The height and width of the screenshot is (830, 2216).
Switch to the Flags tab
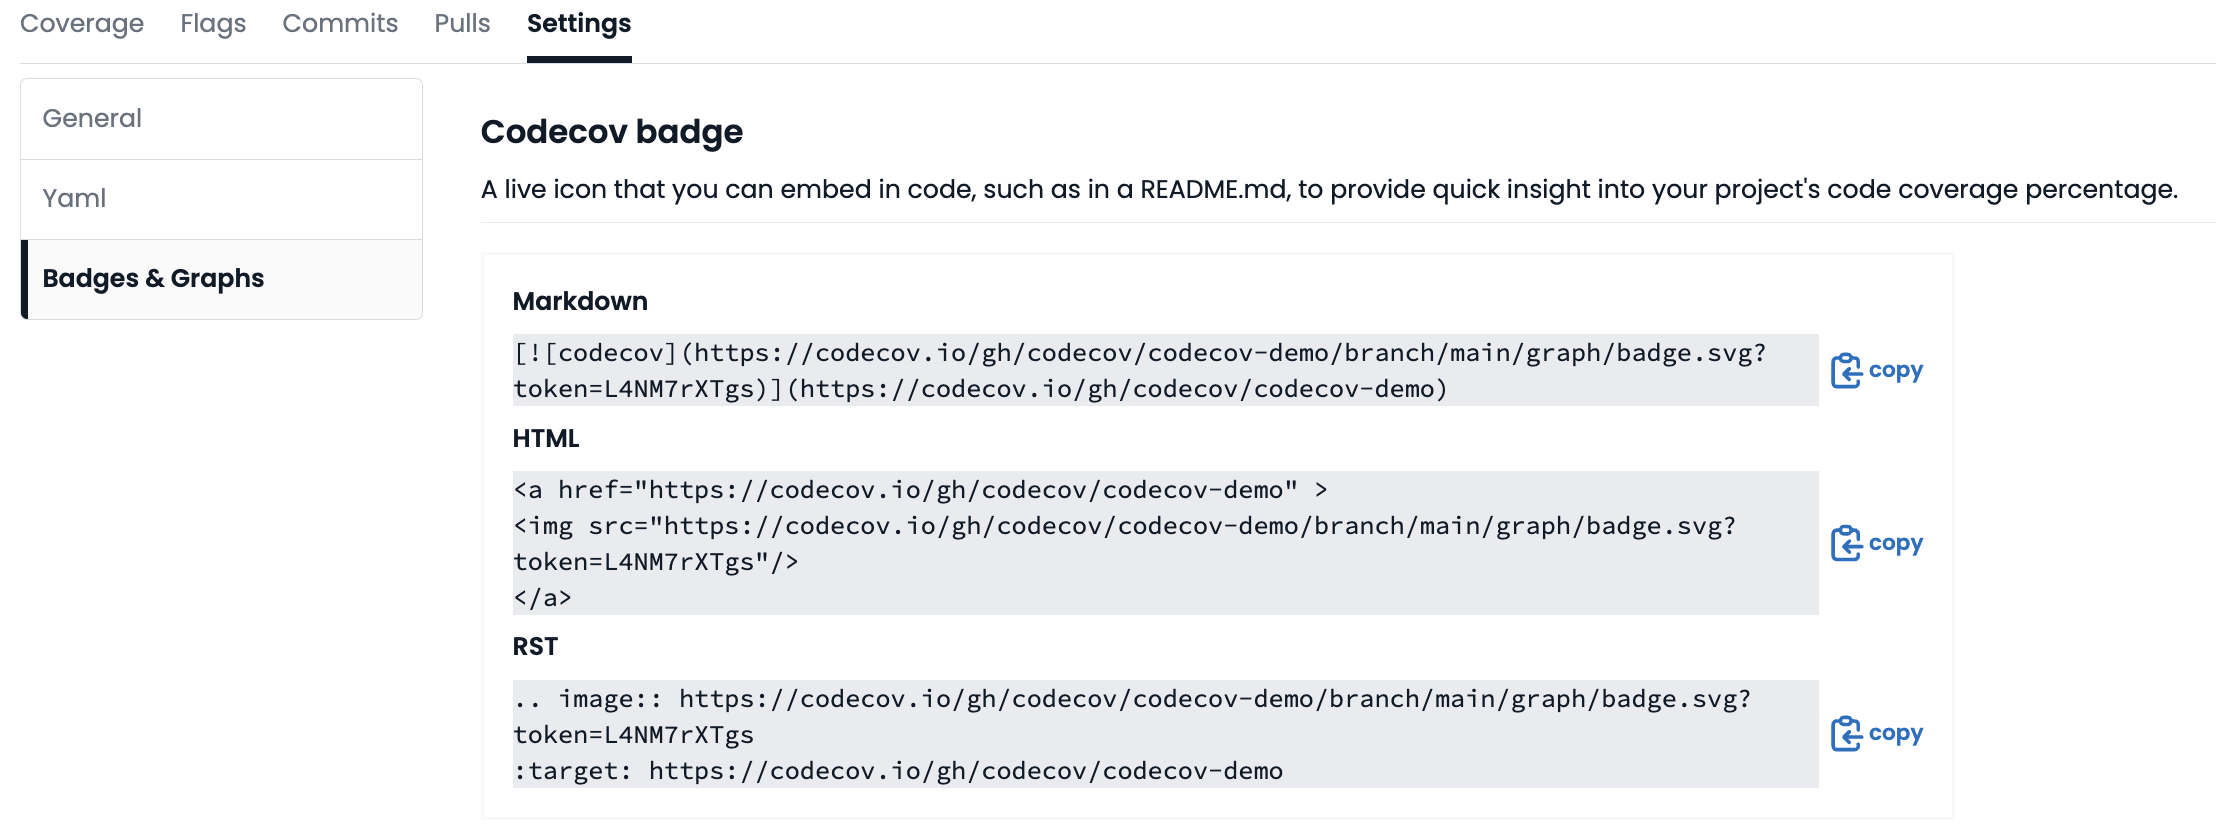pos(213,24)
